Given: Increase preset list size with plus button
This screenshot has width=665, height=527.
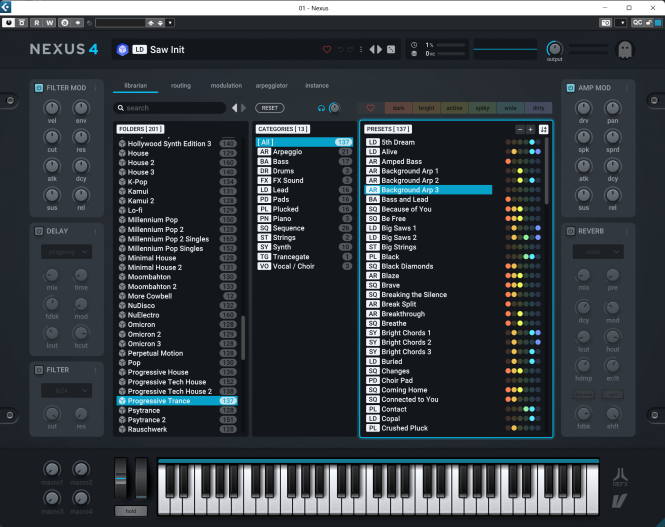Looking at the screenshot, I should [x=530, y=129].
